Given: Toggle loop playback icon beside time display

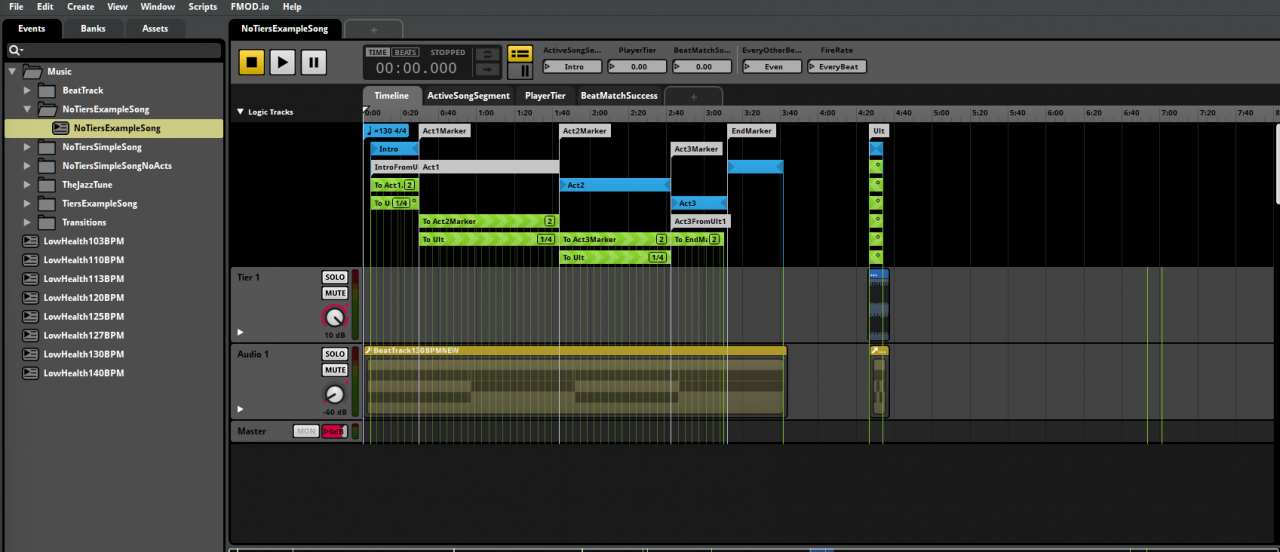Looking at the screenshot, I should [x=487, y=54].
